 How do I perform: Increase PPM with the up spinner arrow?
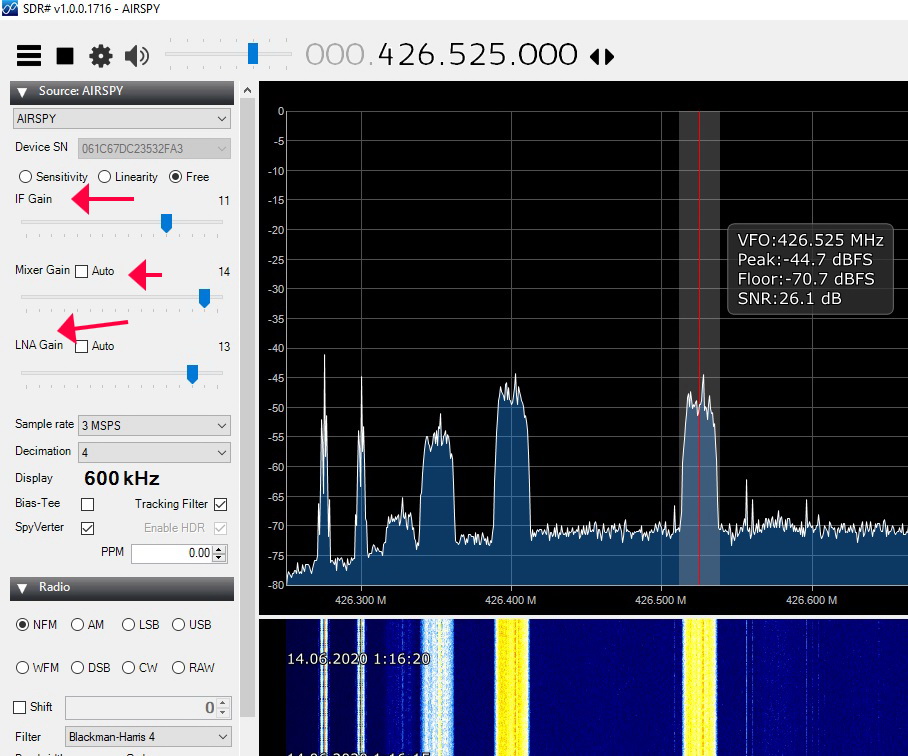(219, 549)
